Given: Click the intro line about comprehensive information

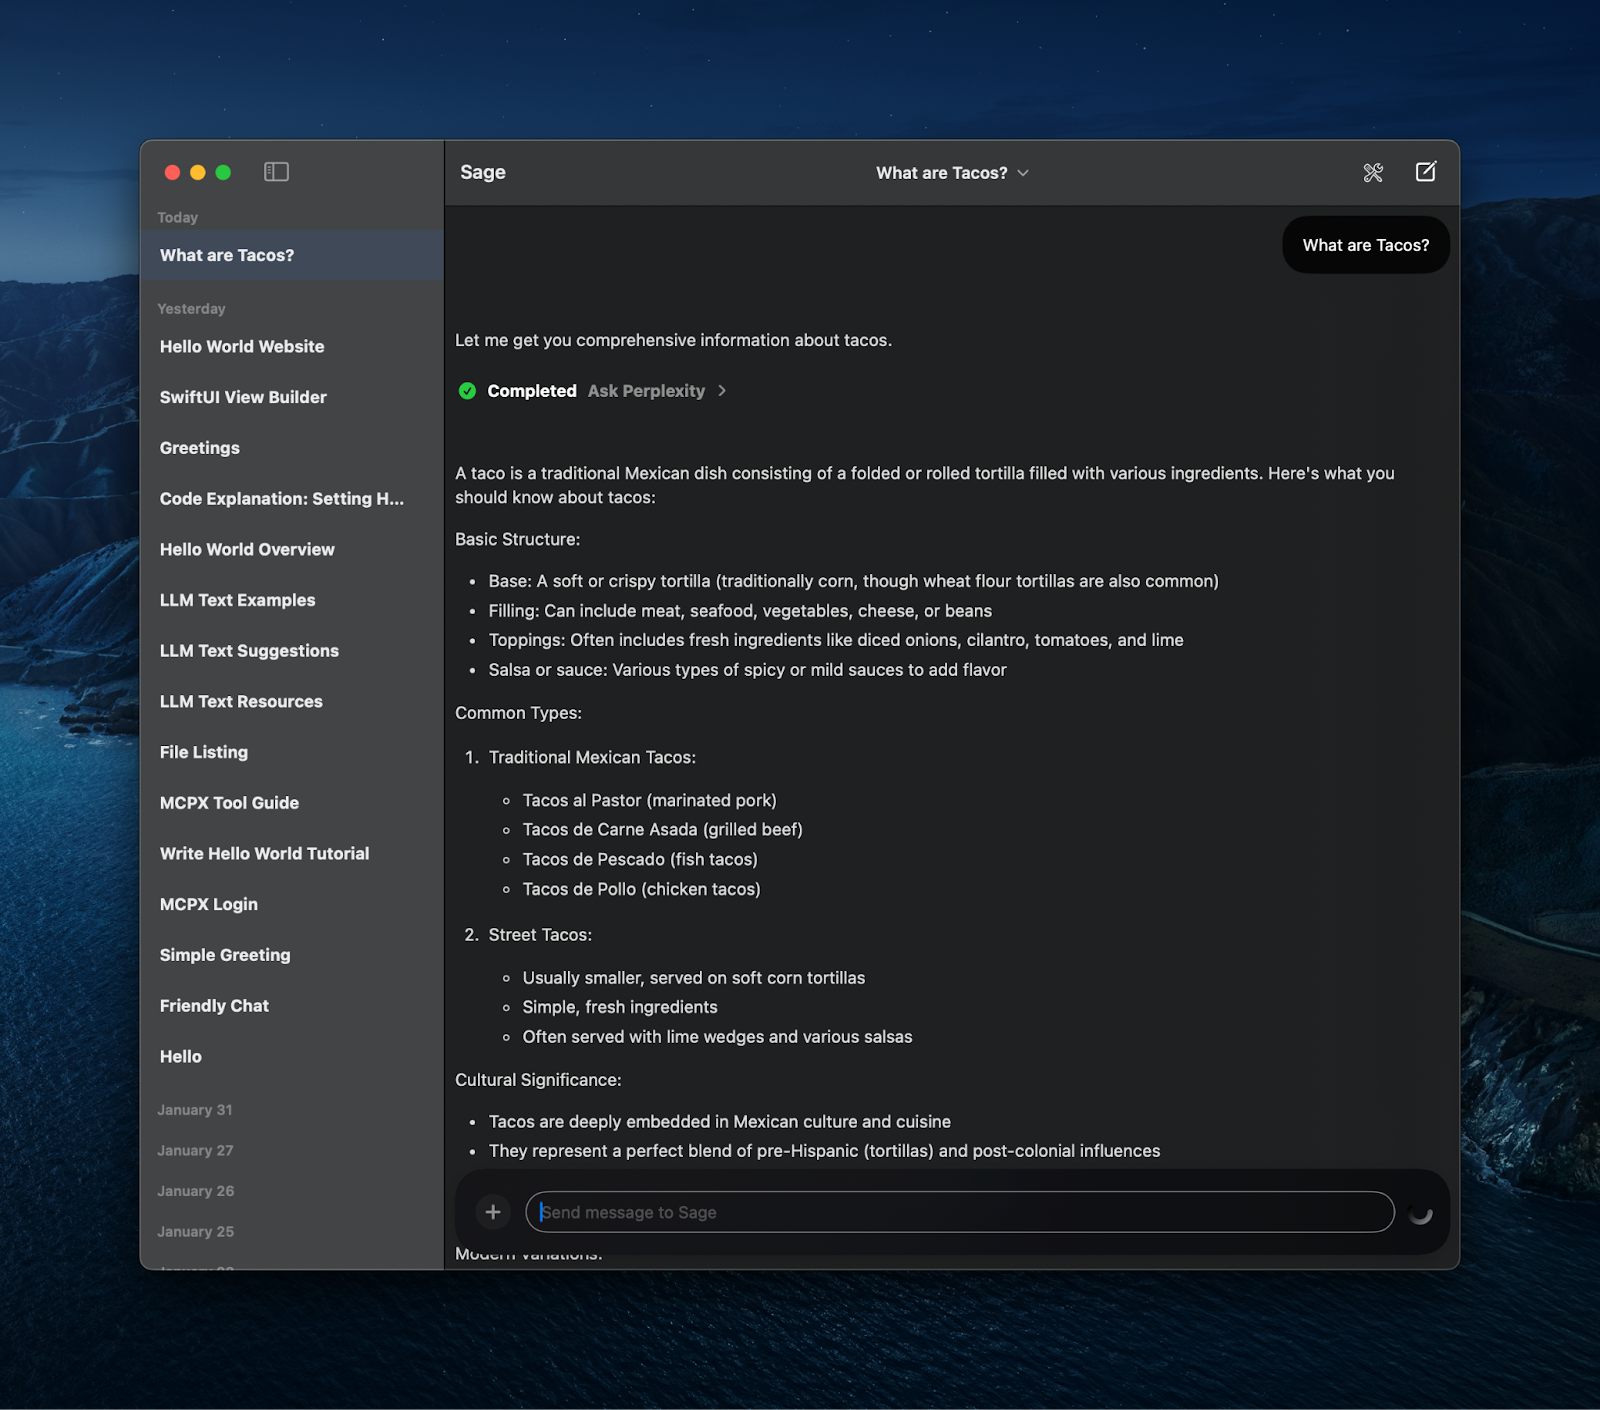Looking at the screenshot, I should [673, 340].
